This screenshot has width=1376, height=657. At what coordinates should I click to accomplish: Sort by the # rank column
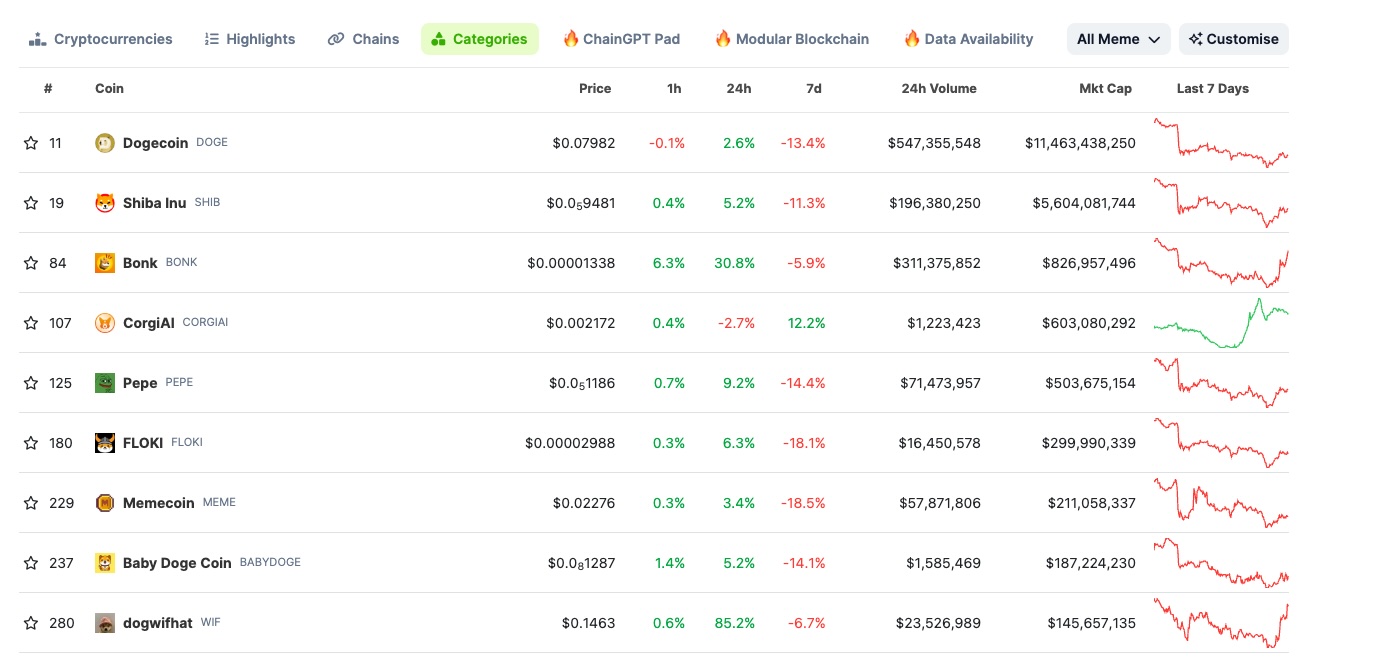[48, 89]
